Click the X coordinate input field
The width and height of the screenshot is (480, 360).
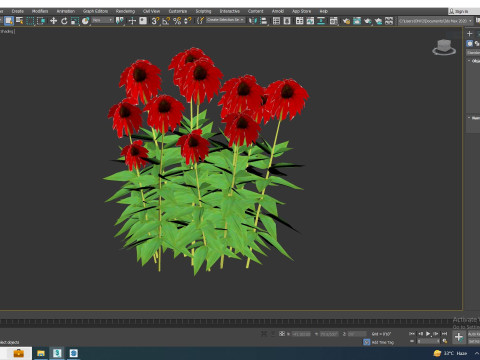coord(301,334)
